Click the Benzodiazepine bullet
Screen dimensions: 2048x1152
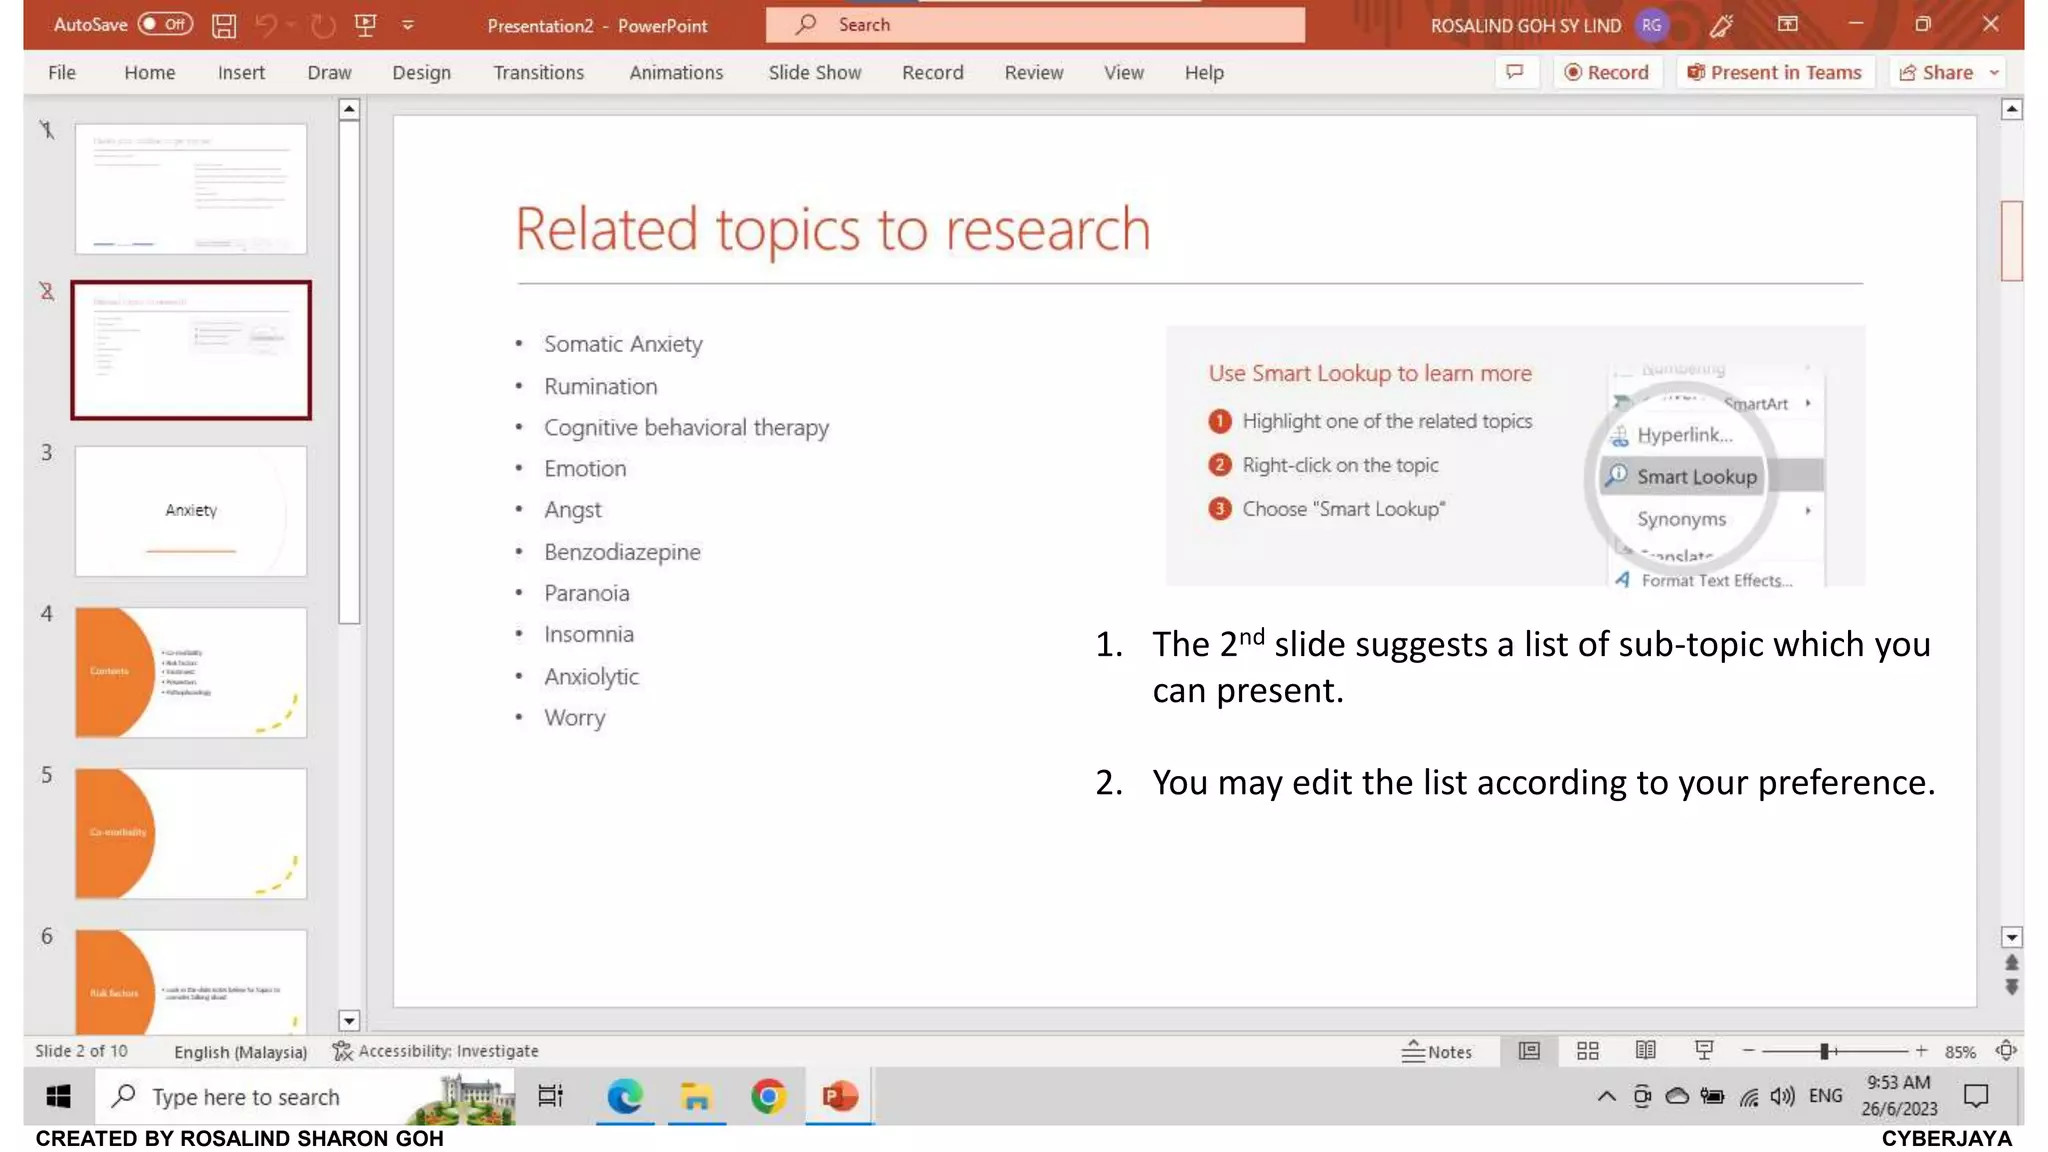tap(622, 552)
